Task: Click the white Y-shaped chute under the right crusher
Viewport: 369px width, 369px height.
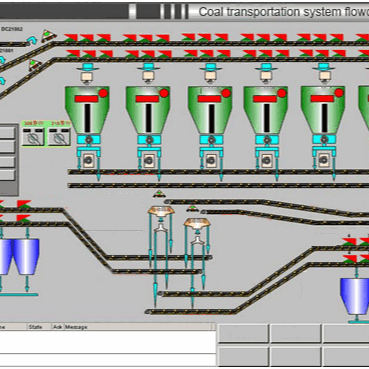Action: (x=197, y=240)
